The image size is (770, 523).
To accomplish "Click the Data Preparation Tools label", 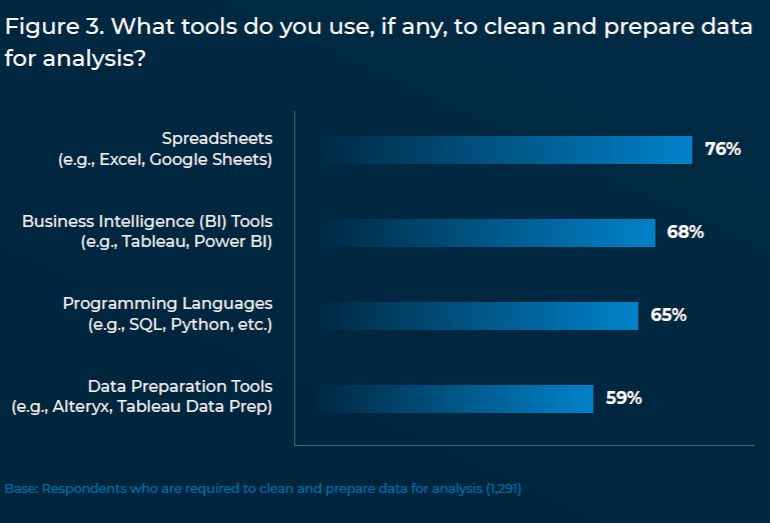I will pos(180,386).
